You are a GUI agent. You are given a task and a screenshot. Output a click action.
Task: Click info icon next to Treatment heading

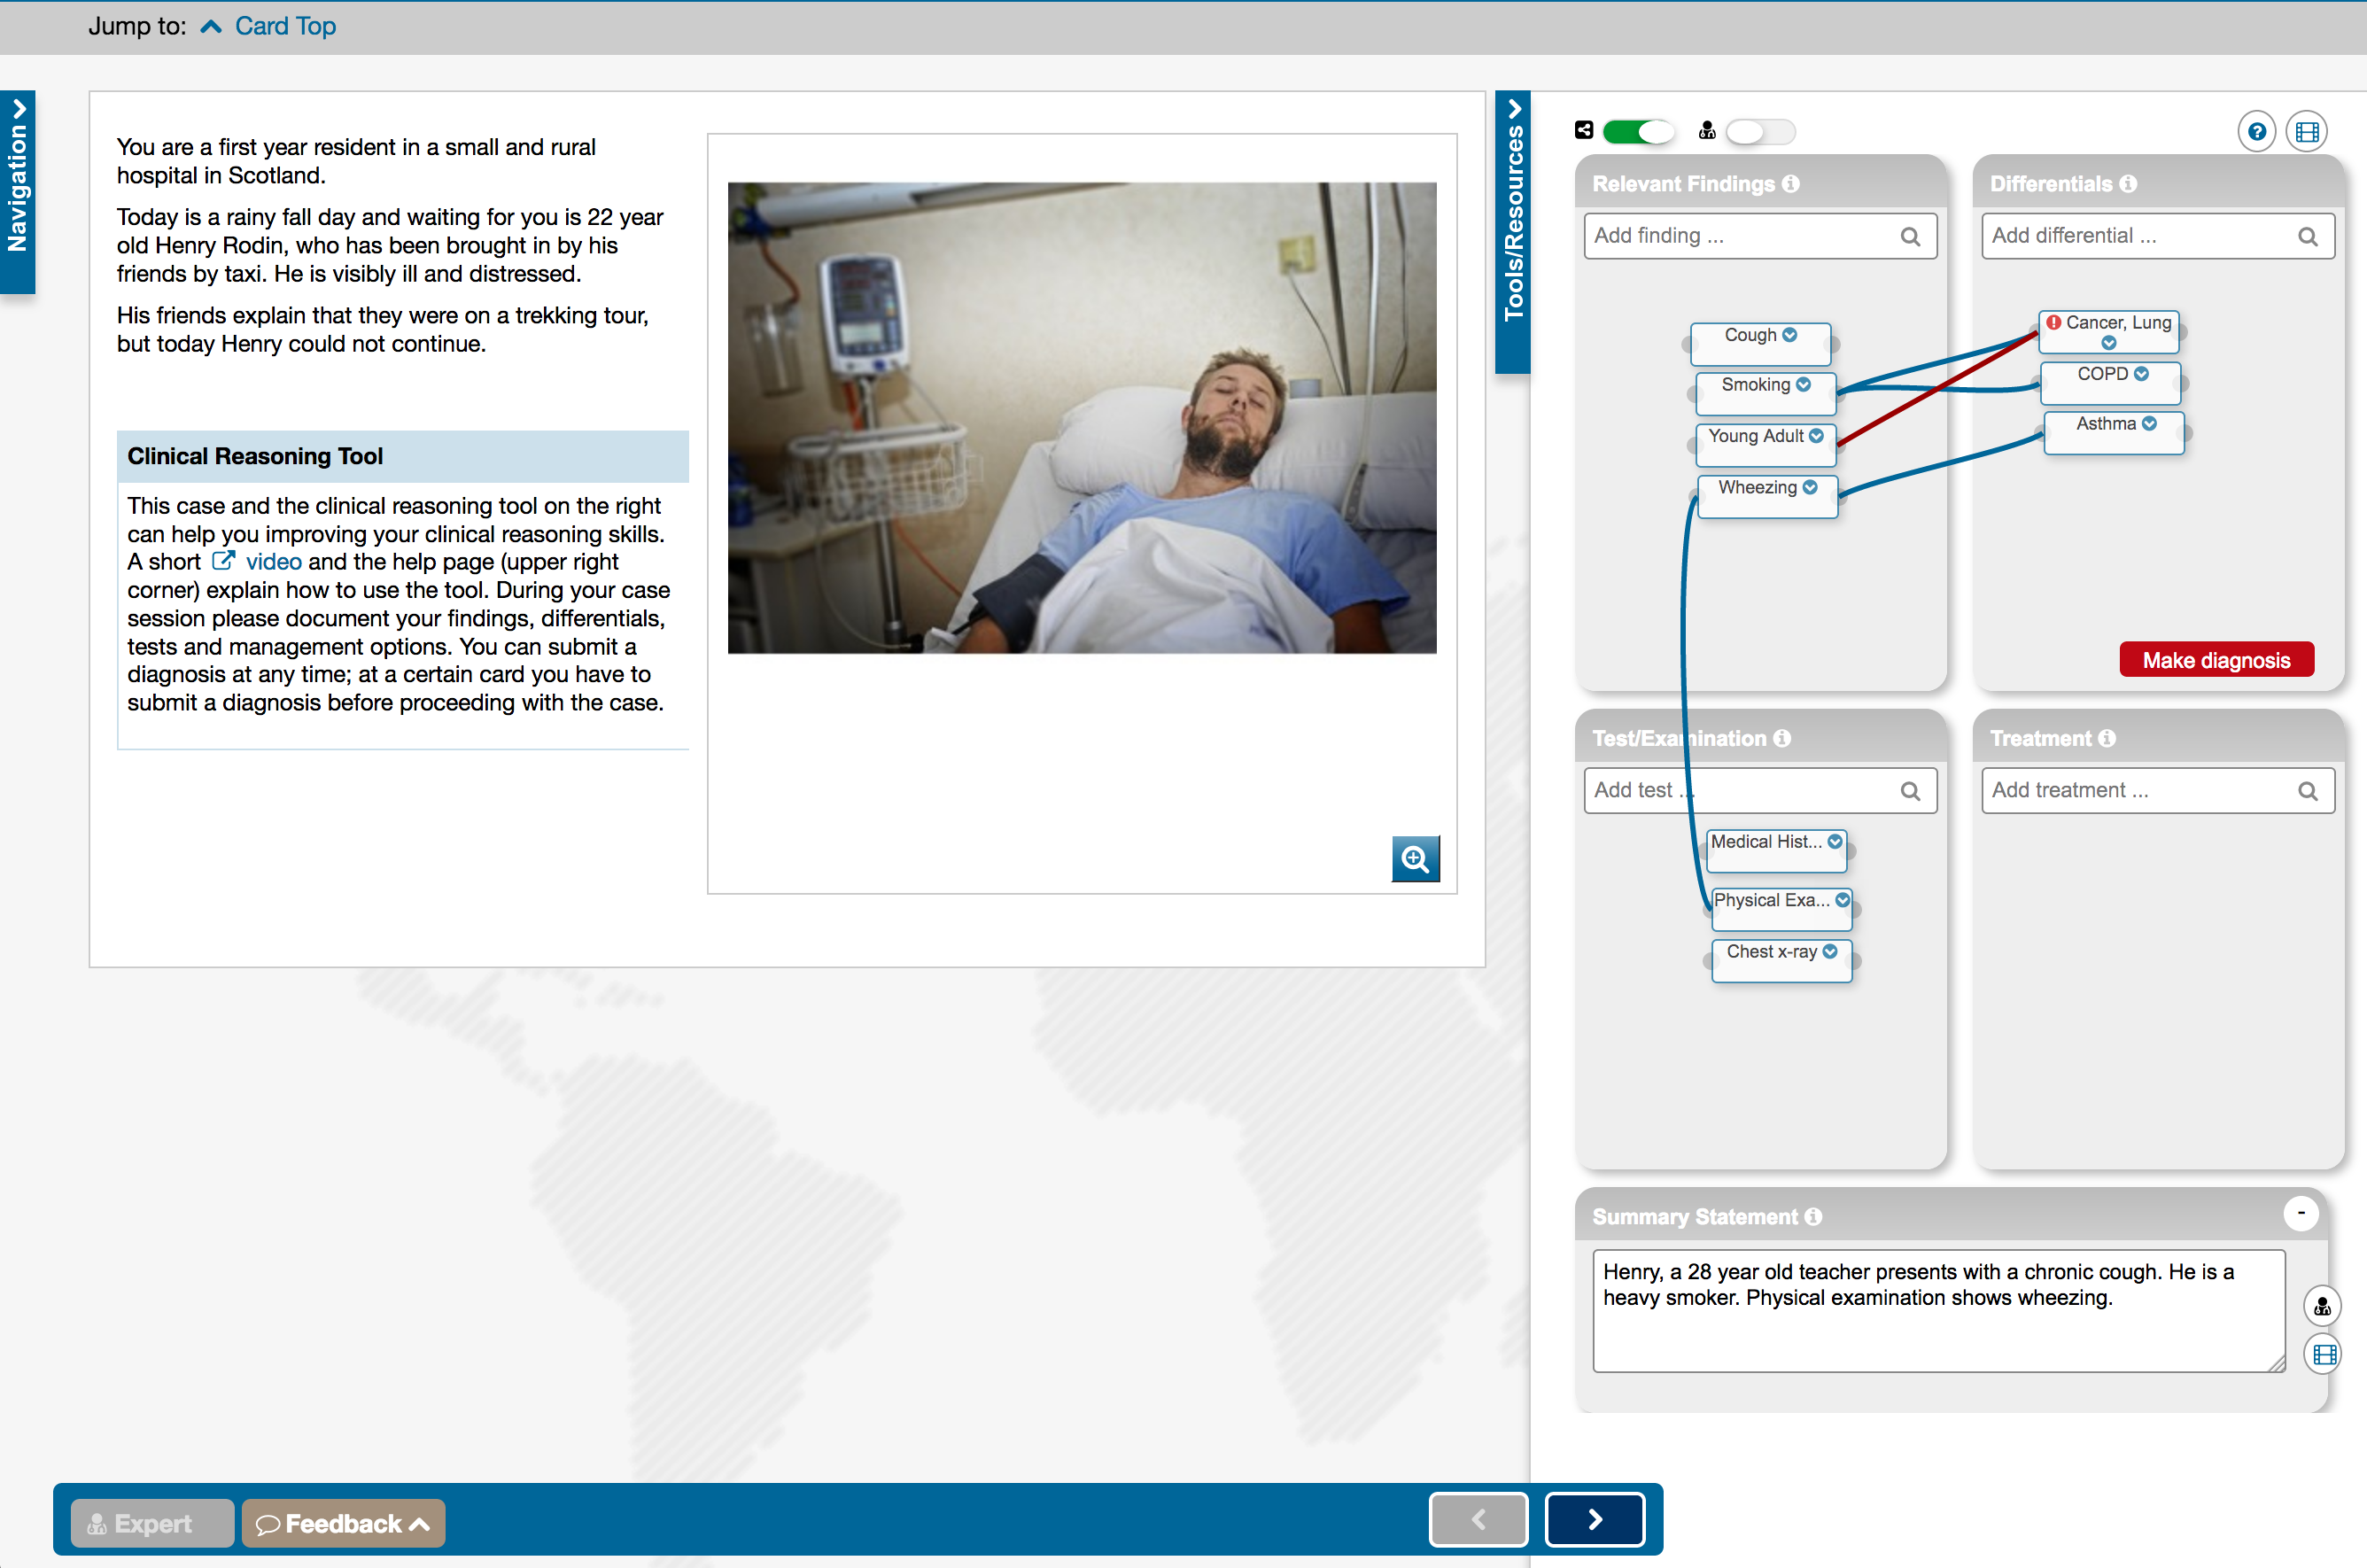tap(2107, 738)
